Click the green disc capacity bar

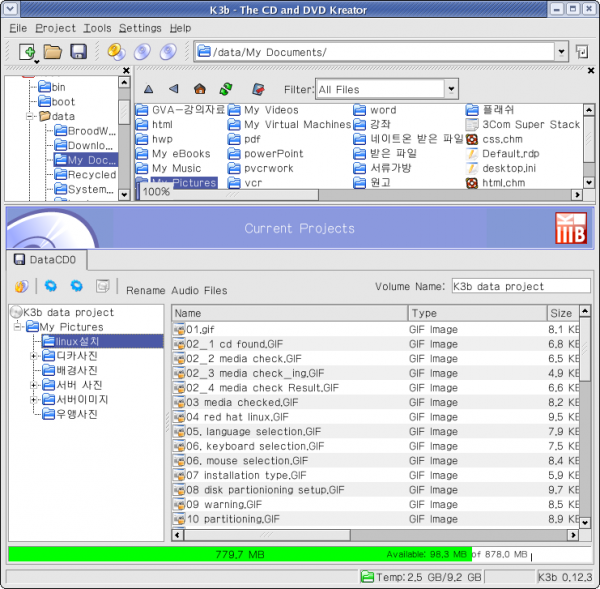tap(240, 554)
